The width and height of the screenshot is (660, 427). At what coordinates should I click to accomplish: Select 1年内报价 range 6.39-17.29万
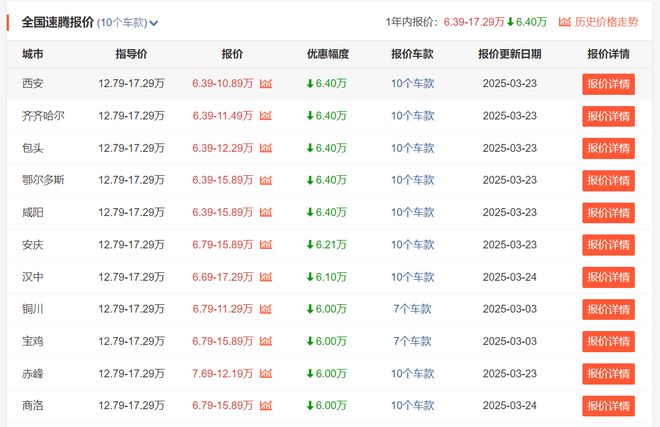point(474,22)
